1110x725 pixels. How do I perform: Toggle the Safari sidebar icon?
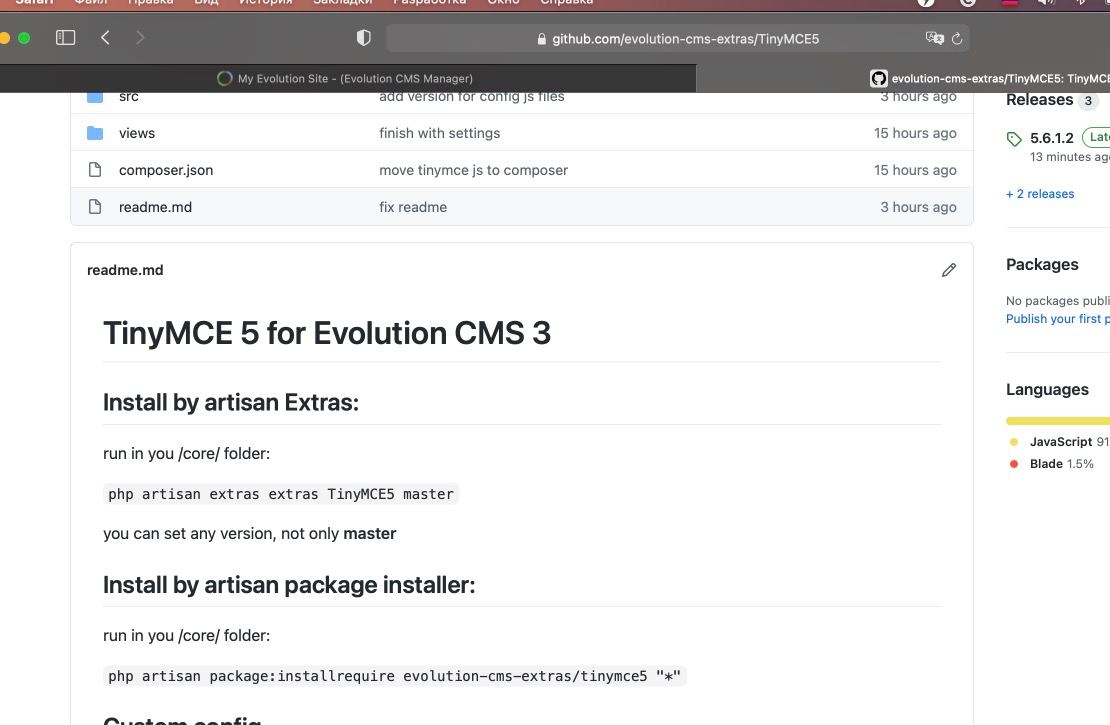click(65, 38)
